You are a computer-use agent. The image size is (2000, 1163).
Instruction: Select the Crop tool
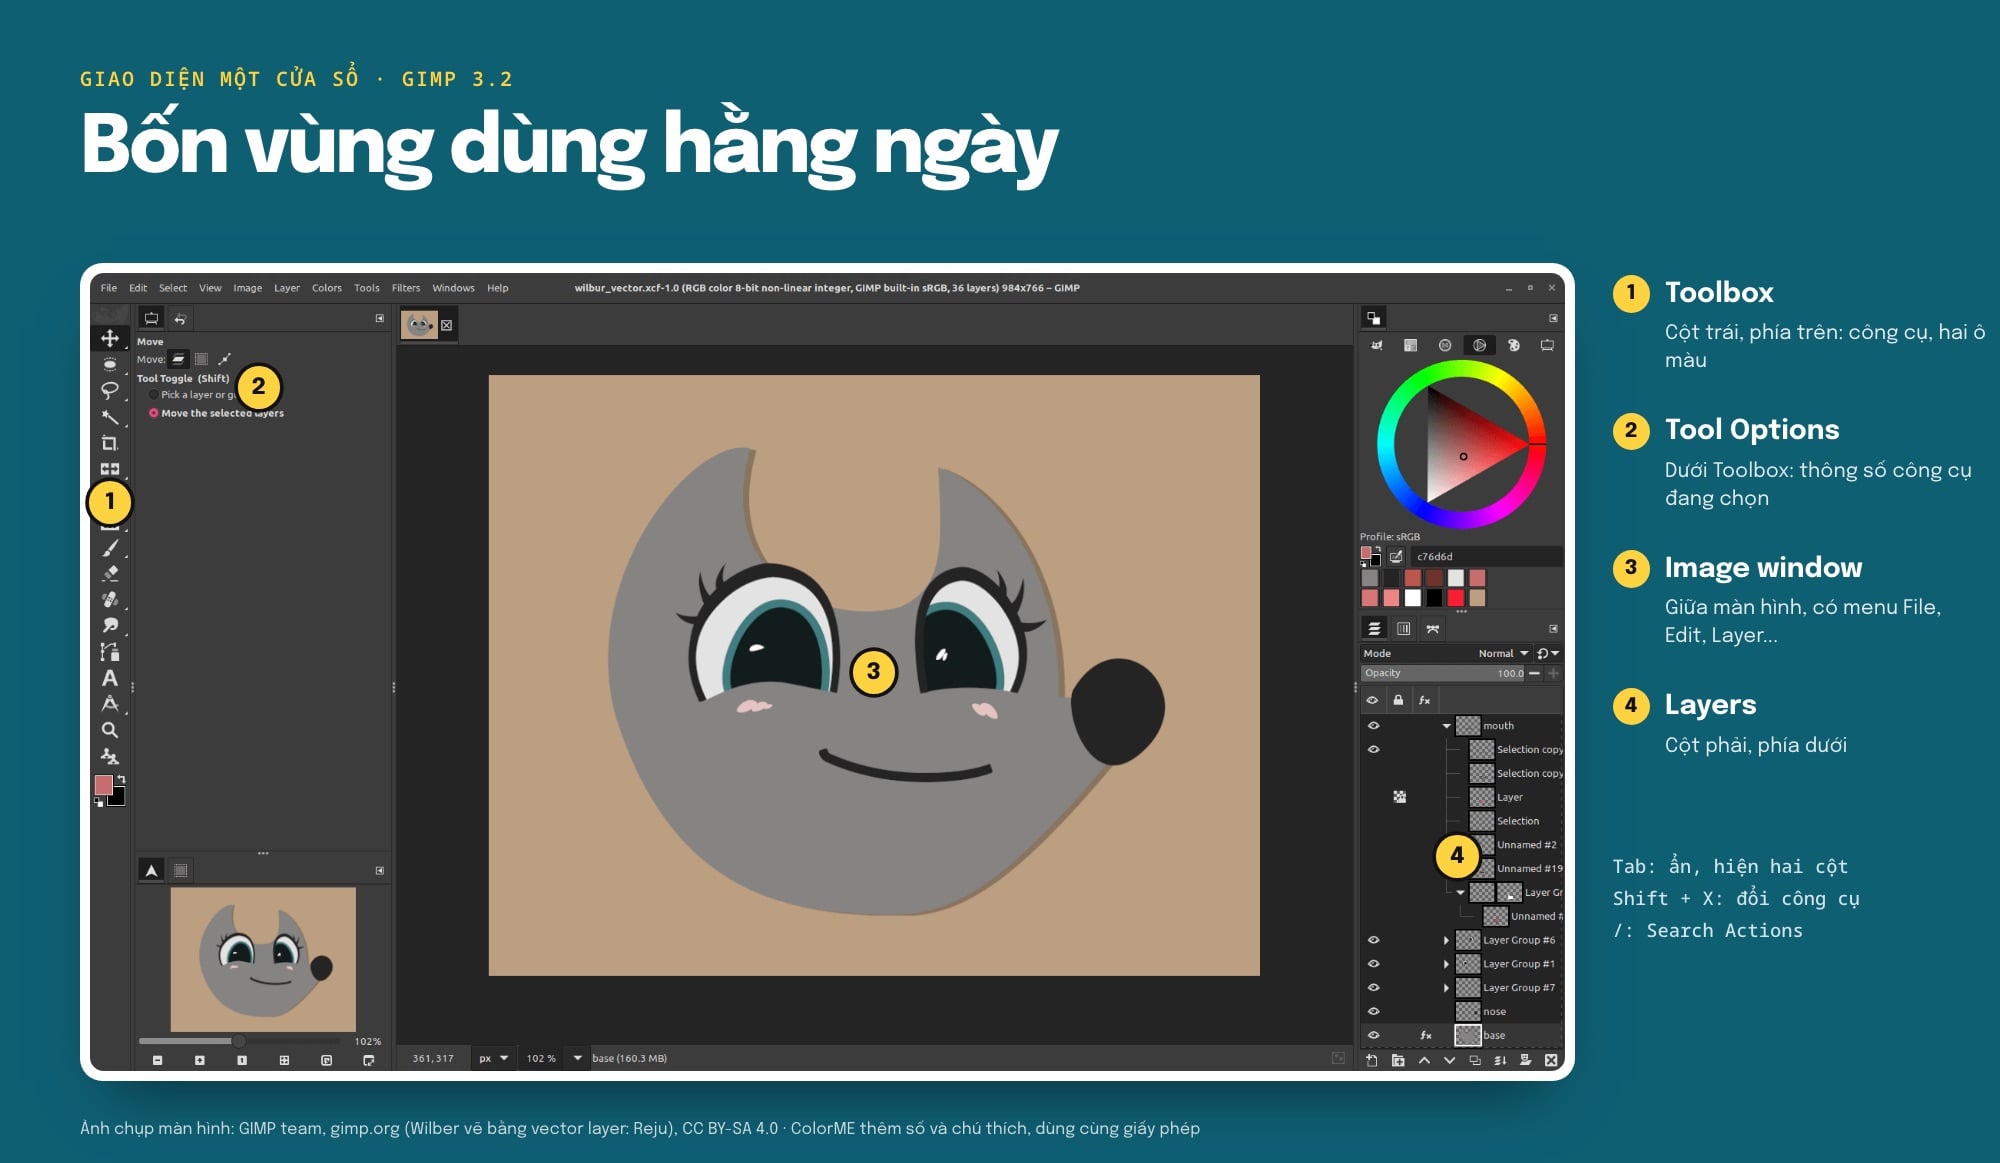[x=110, y=443]
